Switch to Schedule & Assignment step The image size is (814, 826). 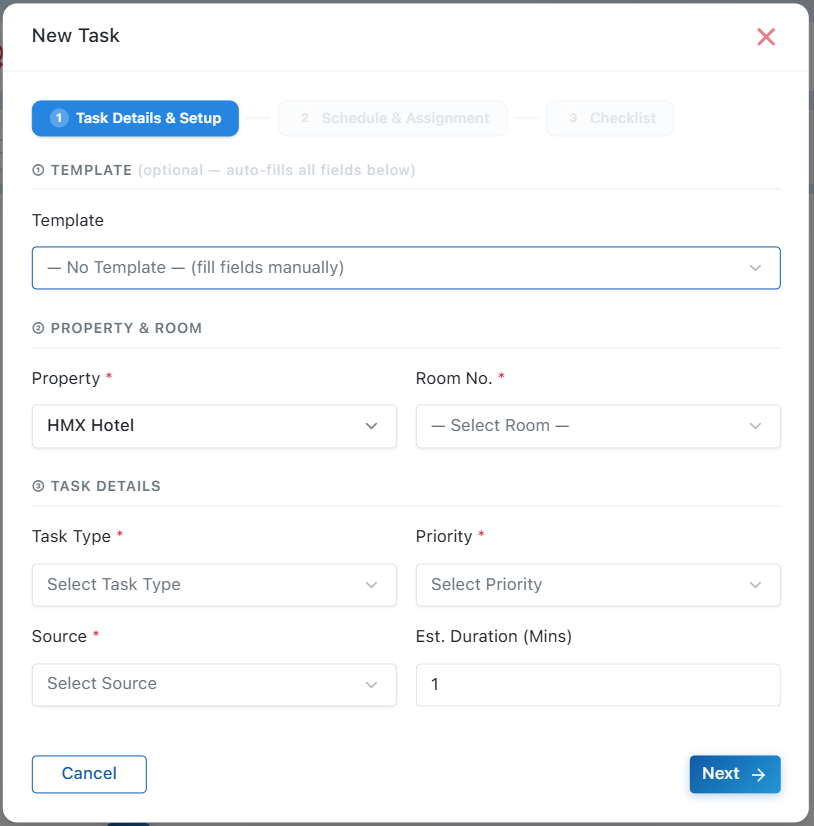pos(393,118)
